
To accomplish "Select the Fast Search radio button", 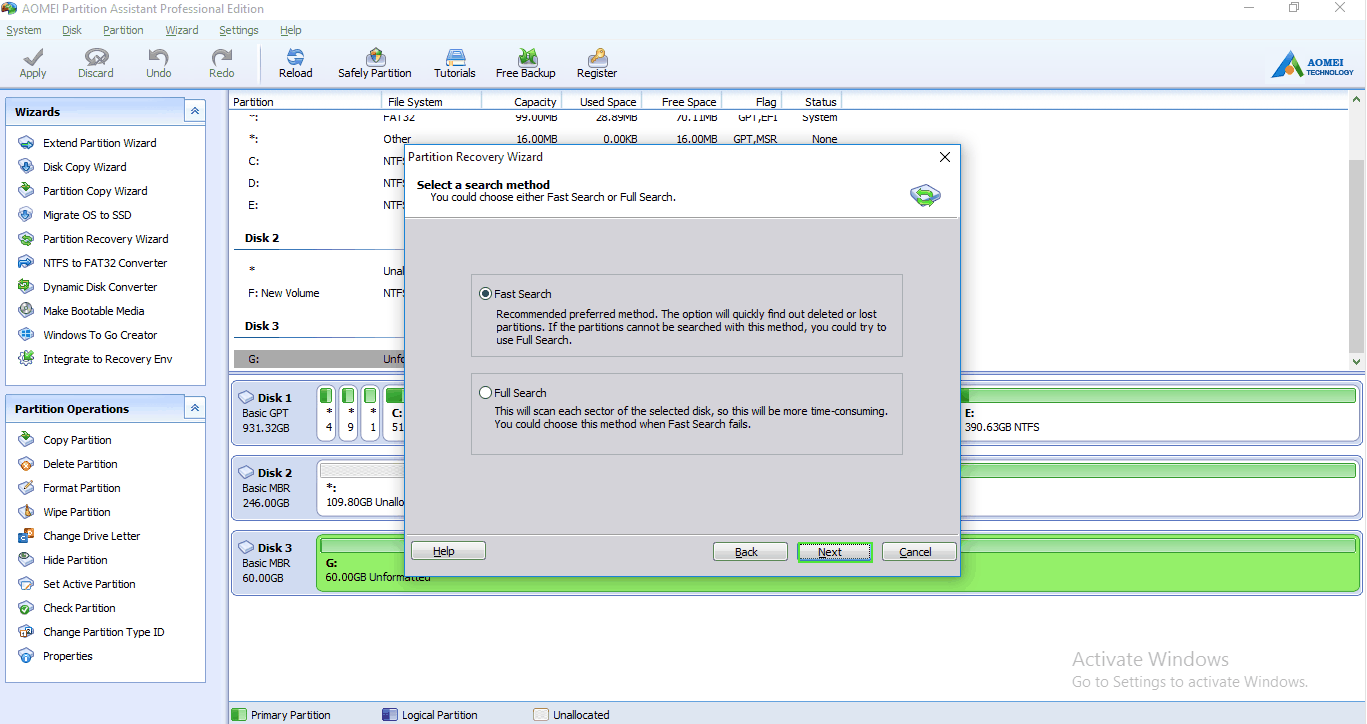I will coord(486,294).
